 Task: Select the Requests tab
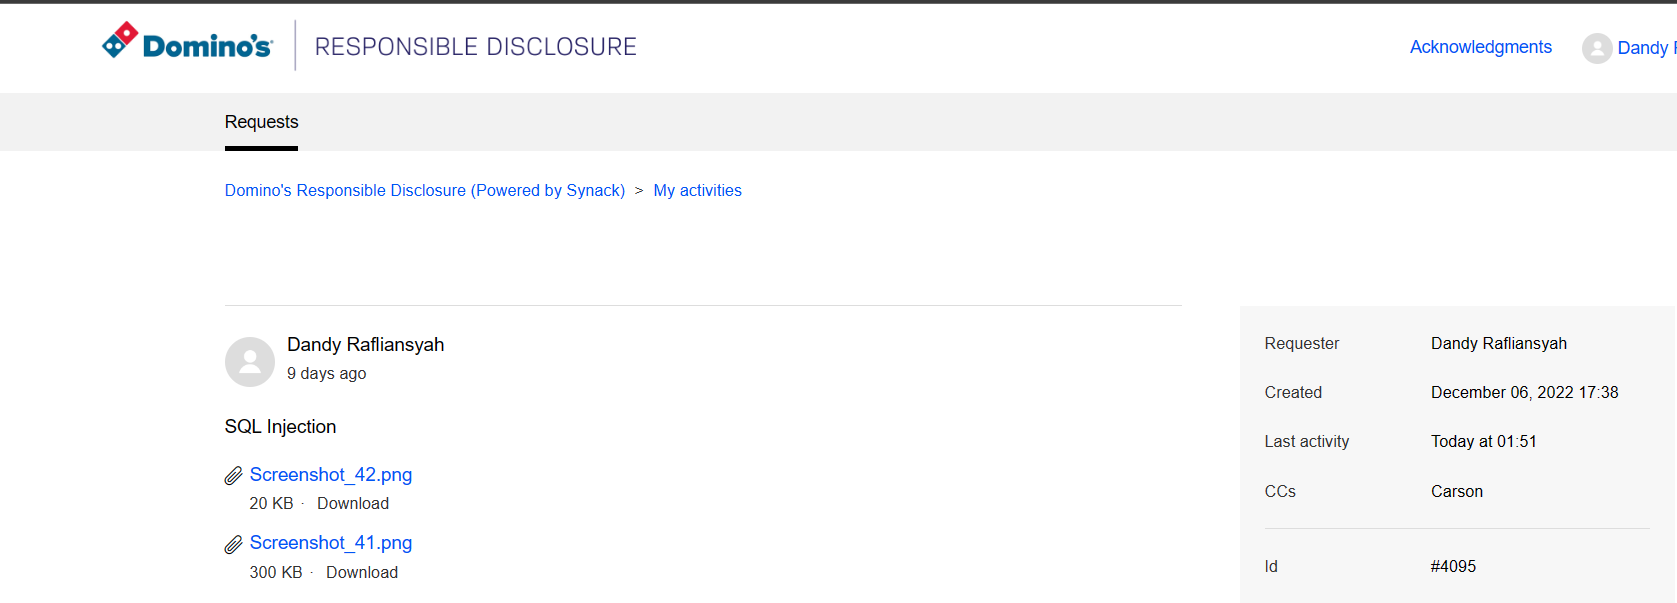point(261,122)
